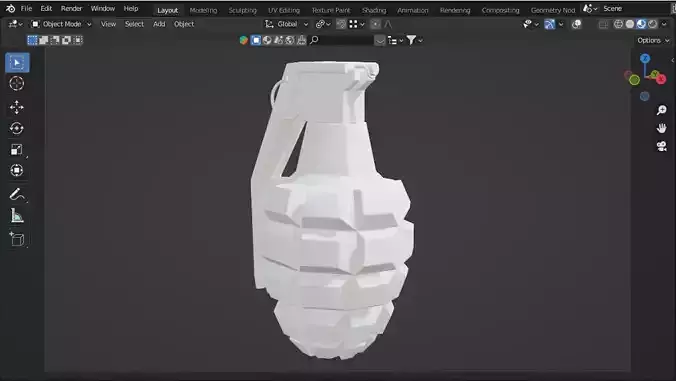This screenshot has height=381, width=676.
Task: Open the Object Mode dropdown
Action: tap(61, 24)
